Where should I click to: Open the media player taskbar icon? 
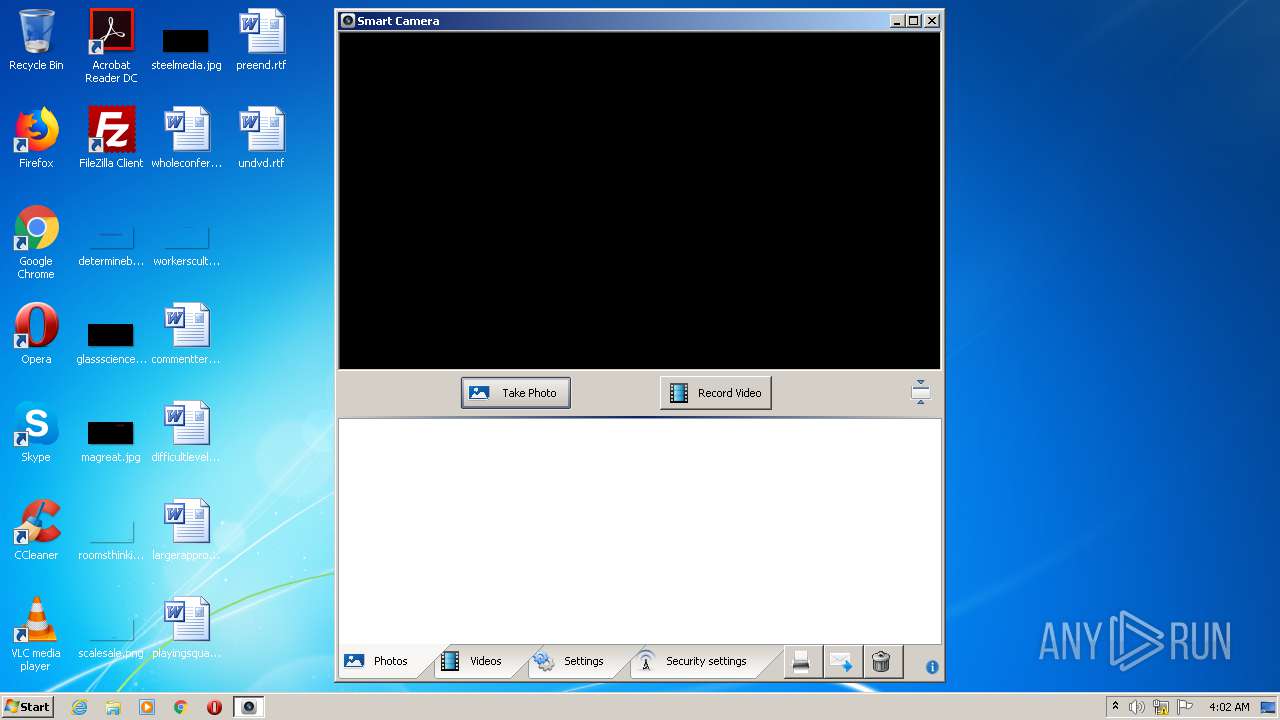[x=147, y=707]
